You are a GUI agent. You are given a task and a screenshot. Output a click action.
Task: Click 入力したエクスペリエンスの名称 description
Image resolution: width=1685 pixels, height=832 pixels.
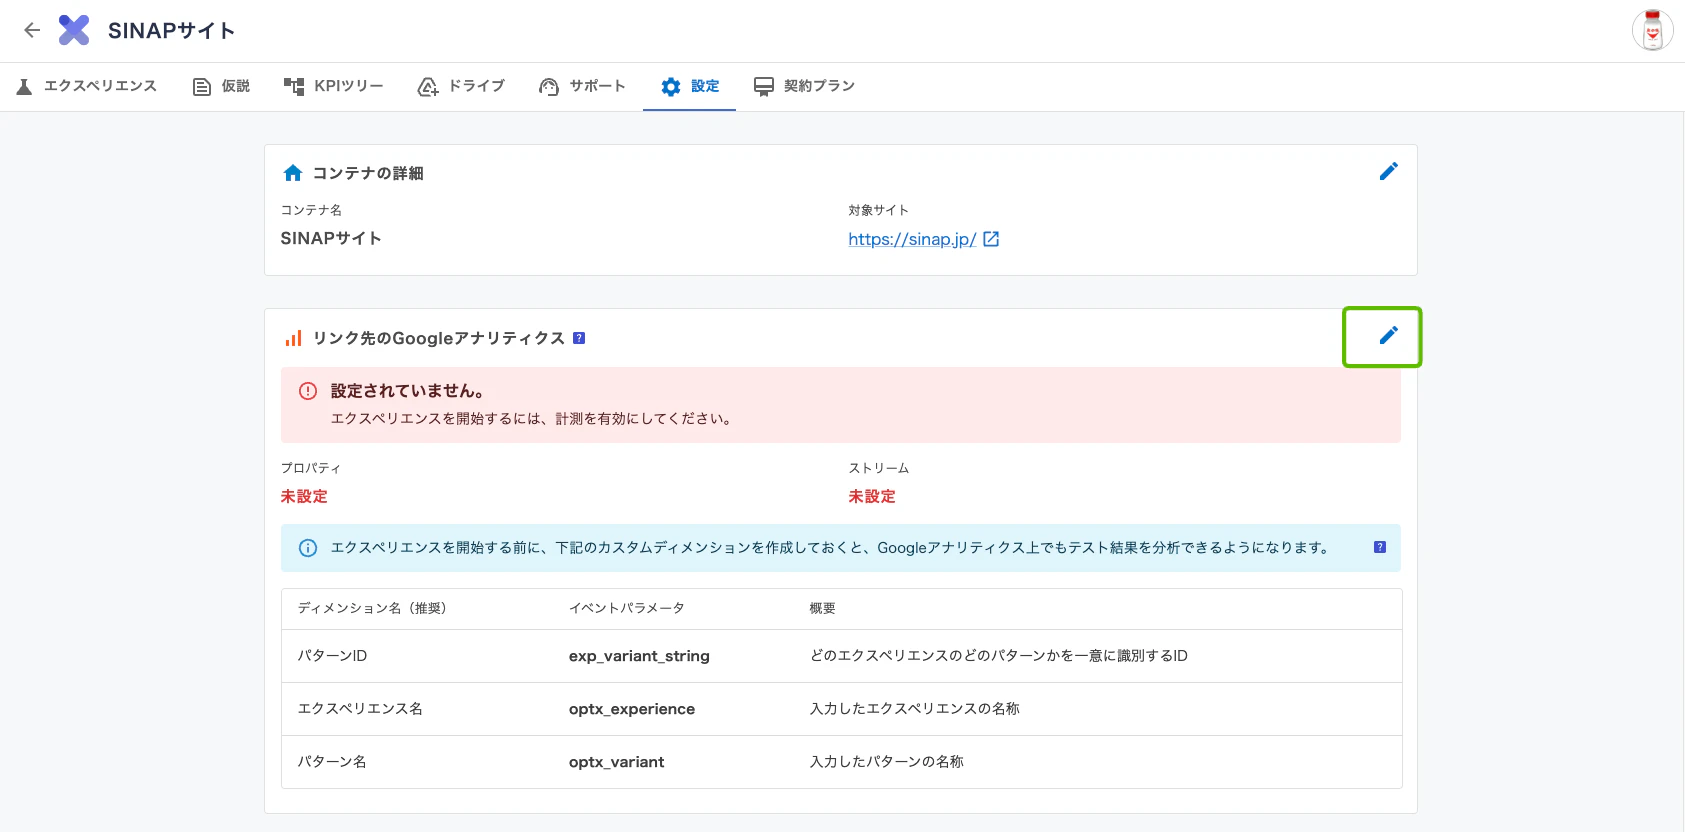pyautogui.click(x=915, y=709)
